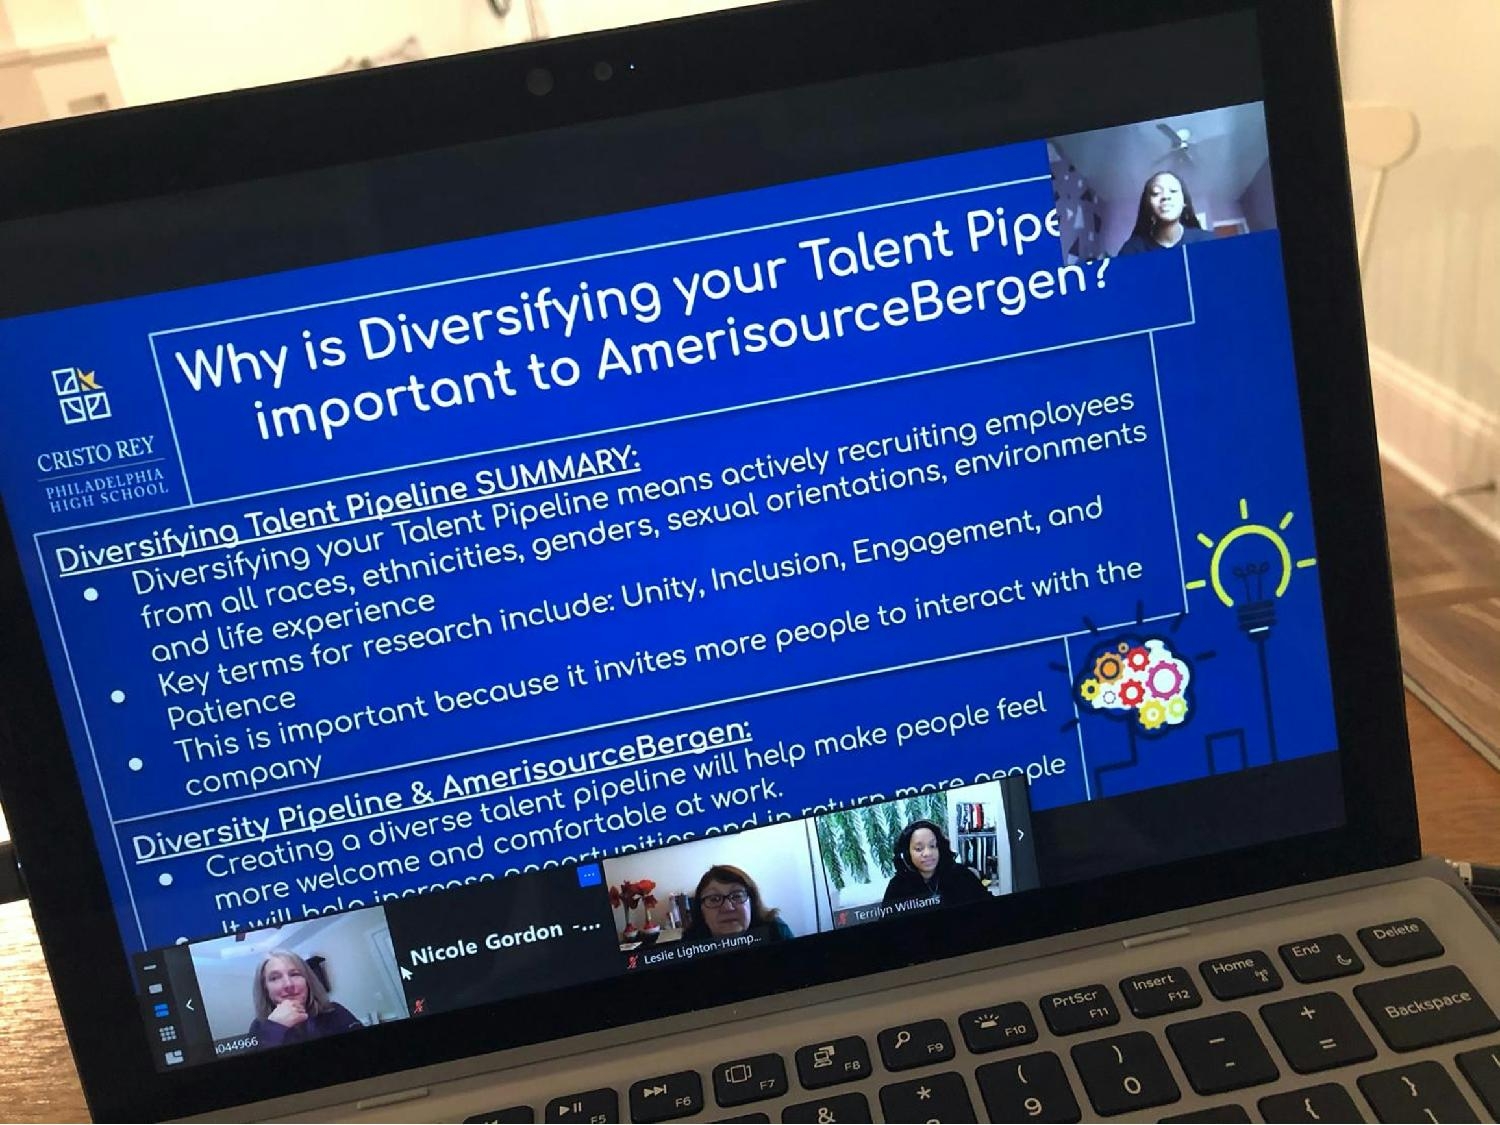
Task: Click the bottom layout icon in the view sidebar
Action: 175,1057
